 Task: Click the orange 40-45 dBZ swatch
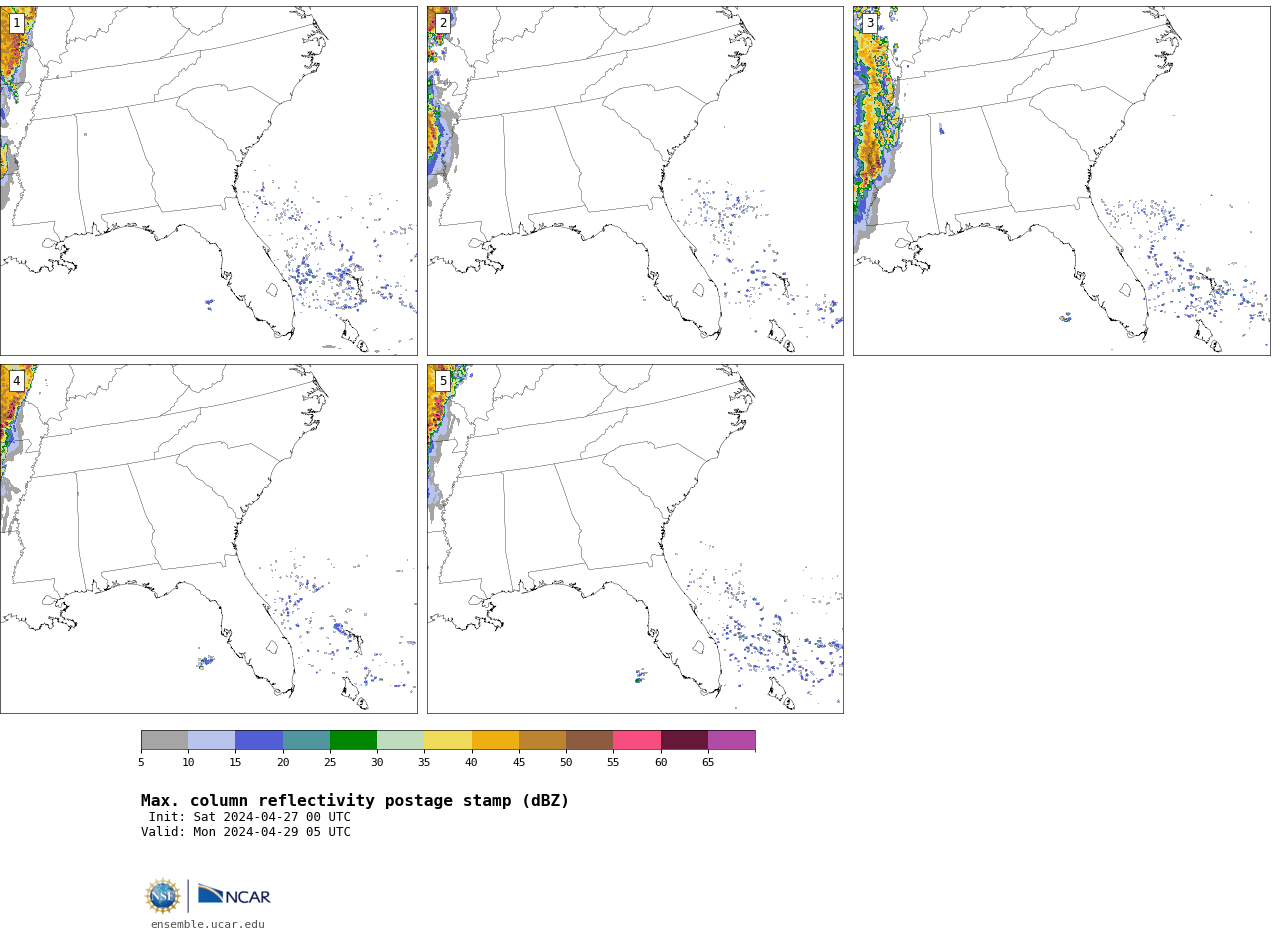[495, 740]
